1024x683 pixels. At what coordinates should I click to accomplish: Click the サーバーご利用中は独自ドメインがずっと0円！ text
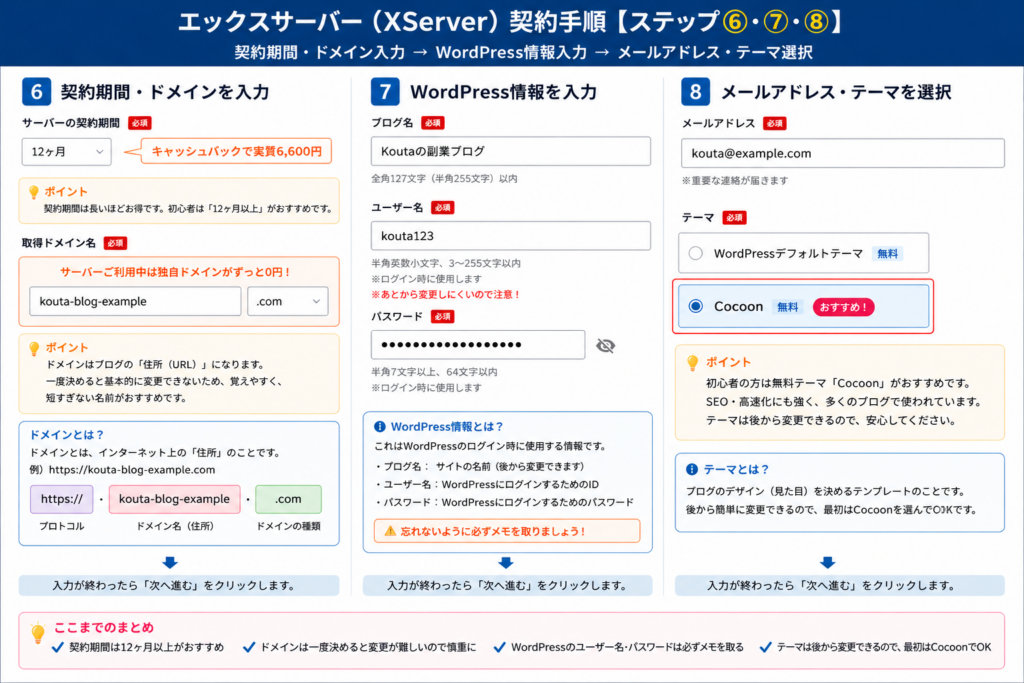click(x=175, y=272)
